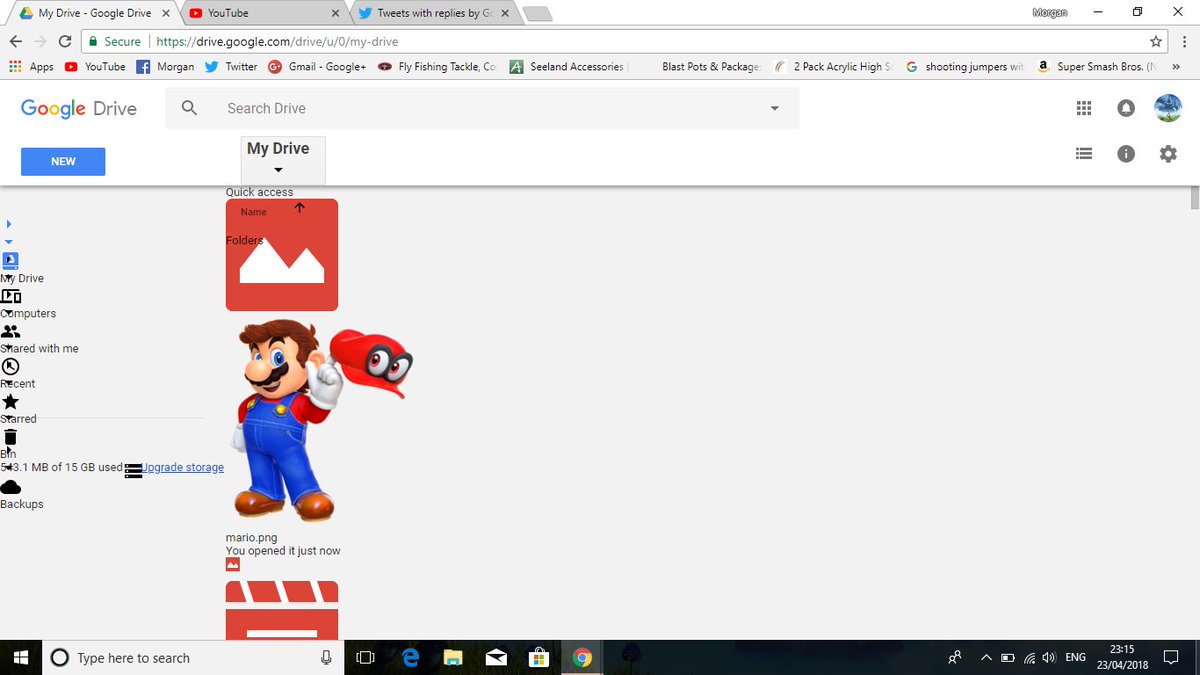Open the Google apps grid launcher
Viewport: 1200px width, 675px height.
[1084, 108]
